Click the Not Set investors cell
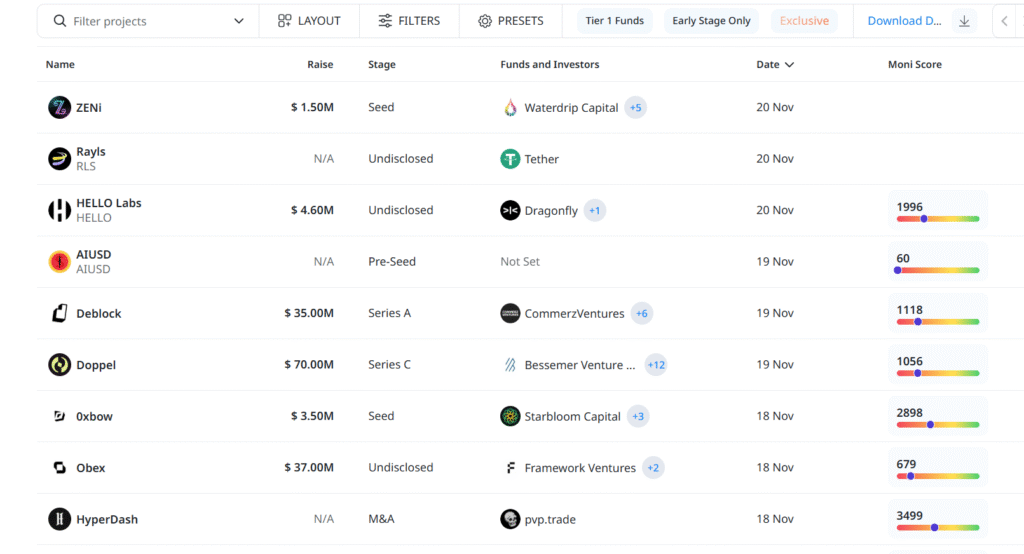Screen dimensions: 1024x554 pos(520,262)
